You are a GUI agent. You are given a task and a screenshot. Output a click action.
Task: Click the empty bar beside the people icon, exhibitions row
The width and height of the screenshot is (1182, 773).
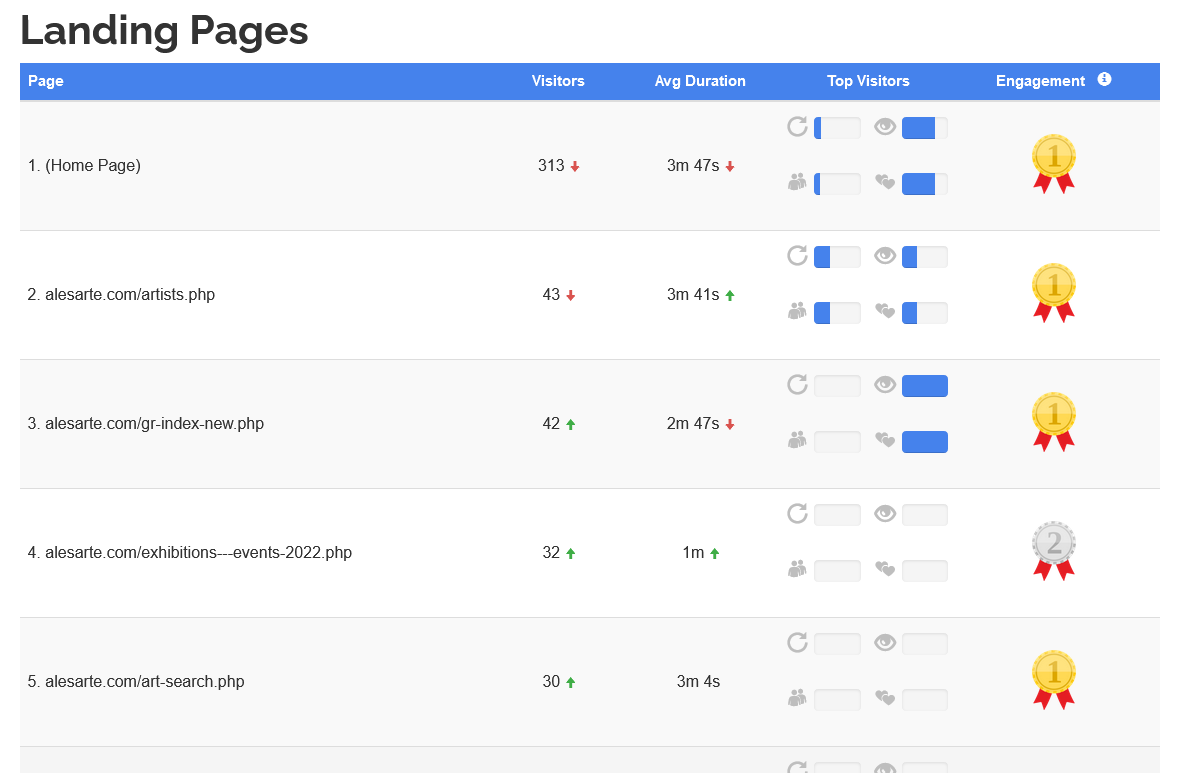838,571
